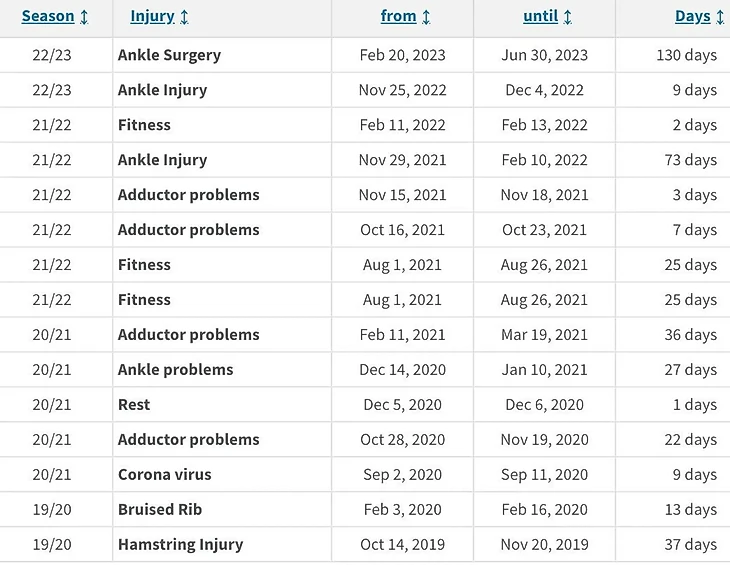Image resolution: width=730 pixels, height=565 pixels.
Task: Sort by the 'until' date header
Action: click(x=540, y=16)
